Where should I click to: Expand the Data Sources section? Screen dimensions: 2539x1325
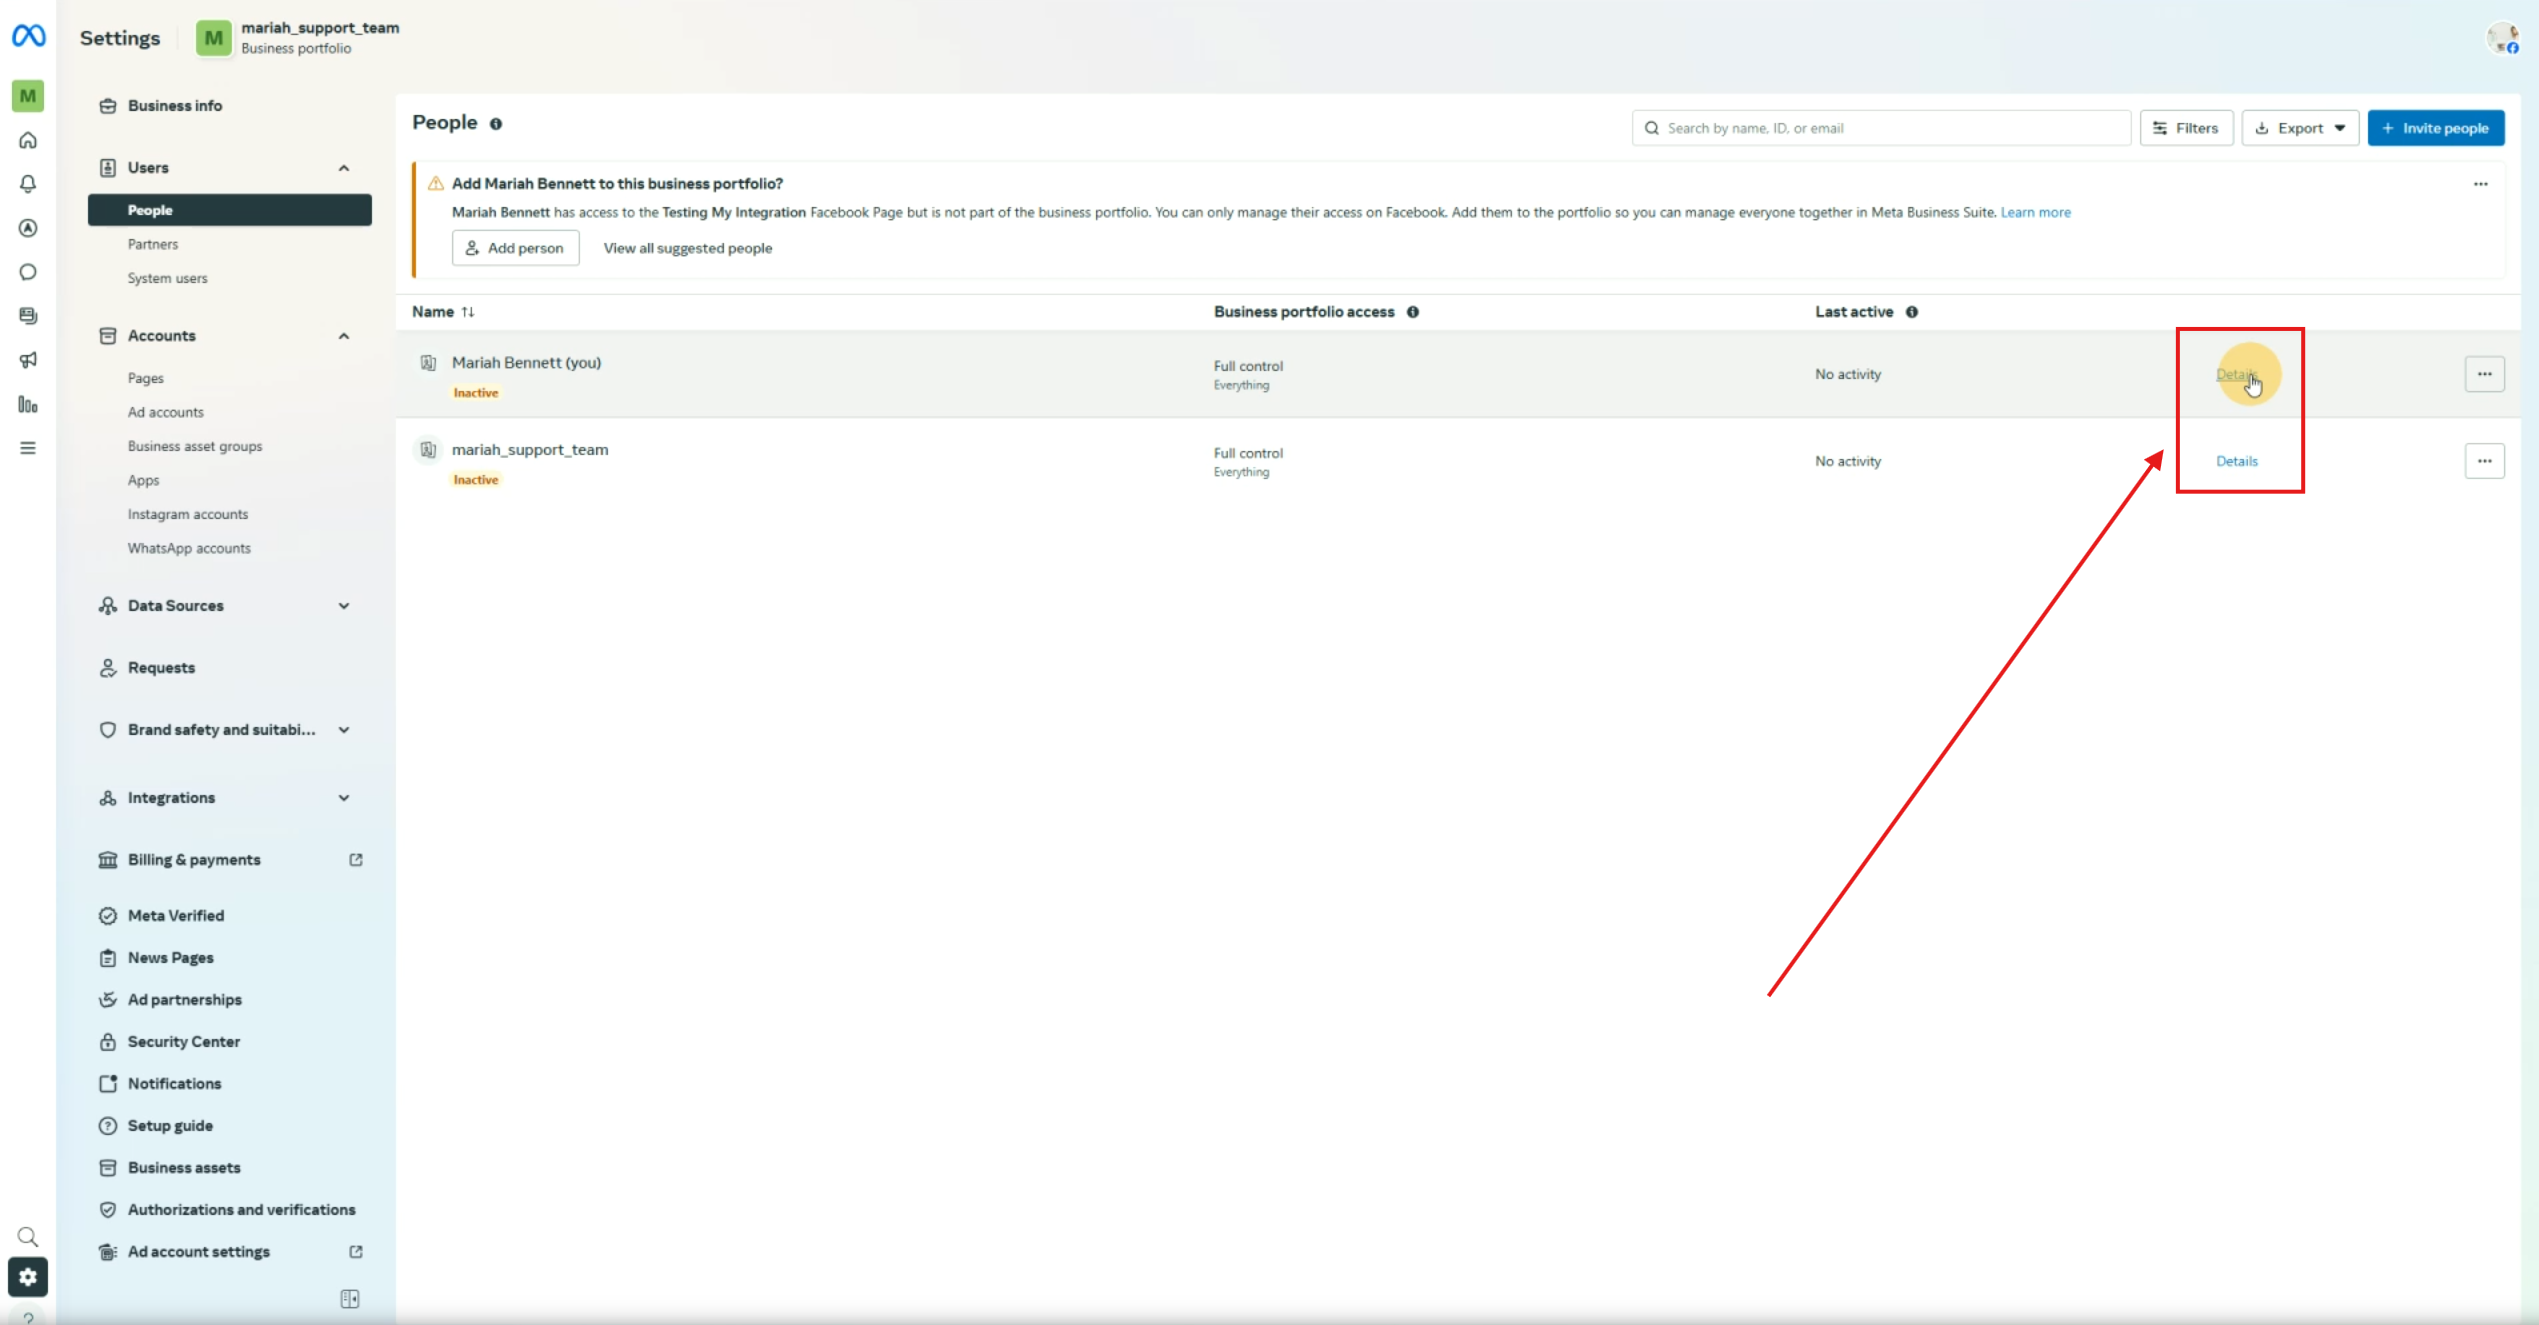(344, 606)
